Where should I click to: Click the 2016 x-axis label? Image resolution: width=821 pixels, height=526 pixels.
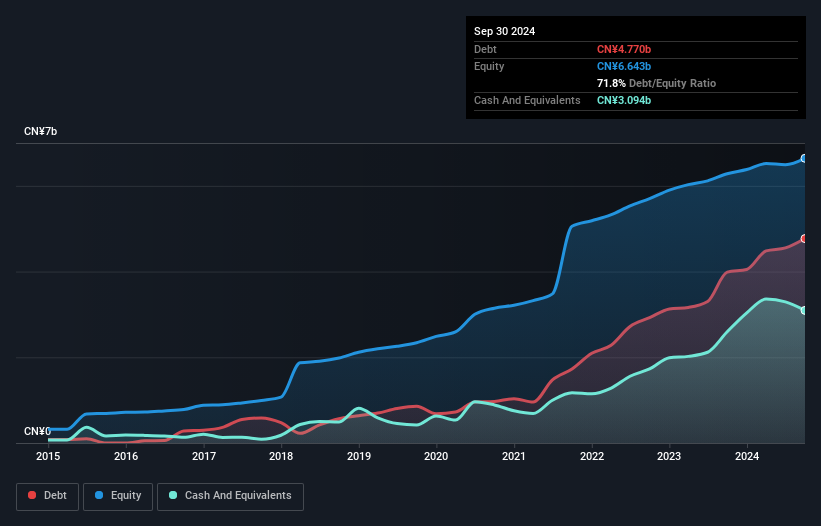tap(126, 456)
